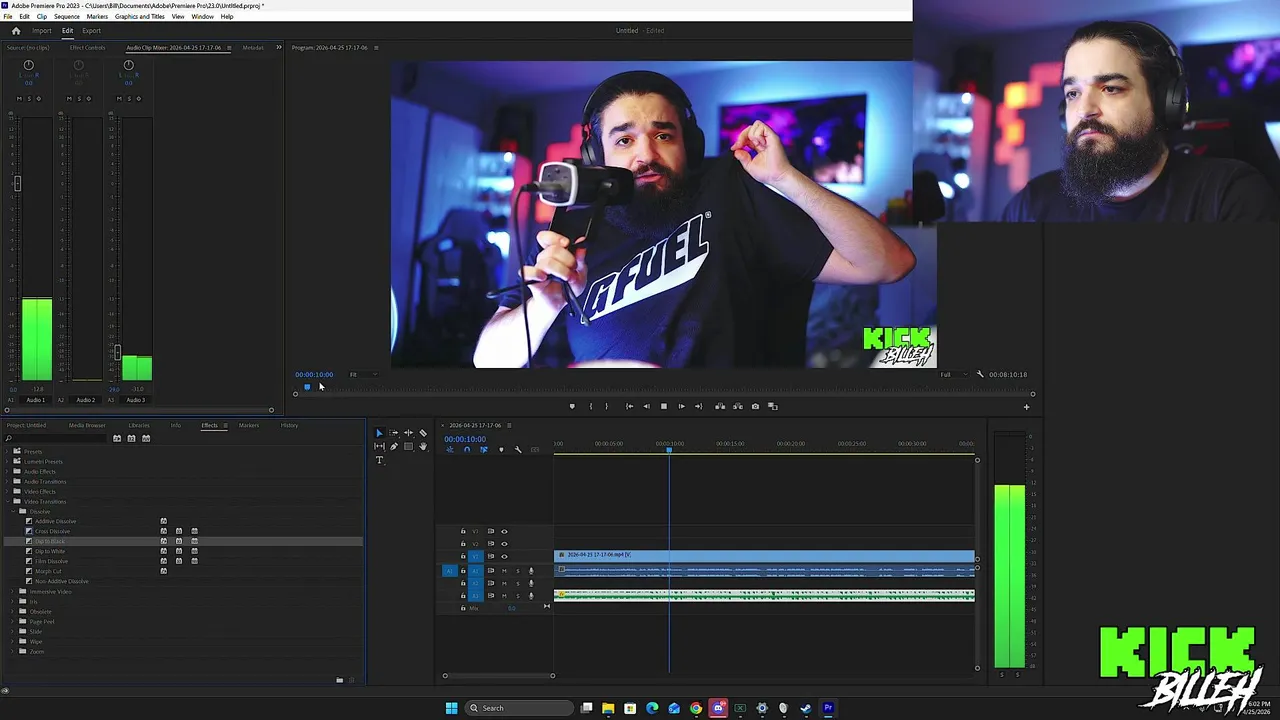
Task: Switch to the Media Browser tab
Action: pos(87,425)
